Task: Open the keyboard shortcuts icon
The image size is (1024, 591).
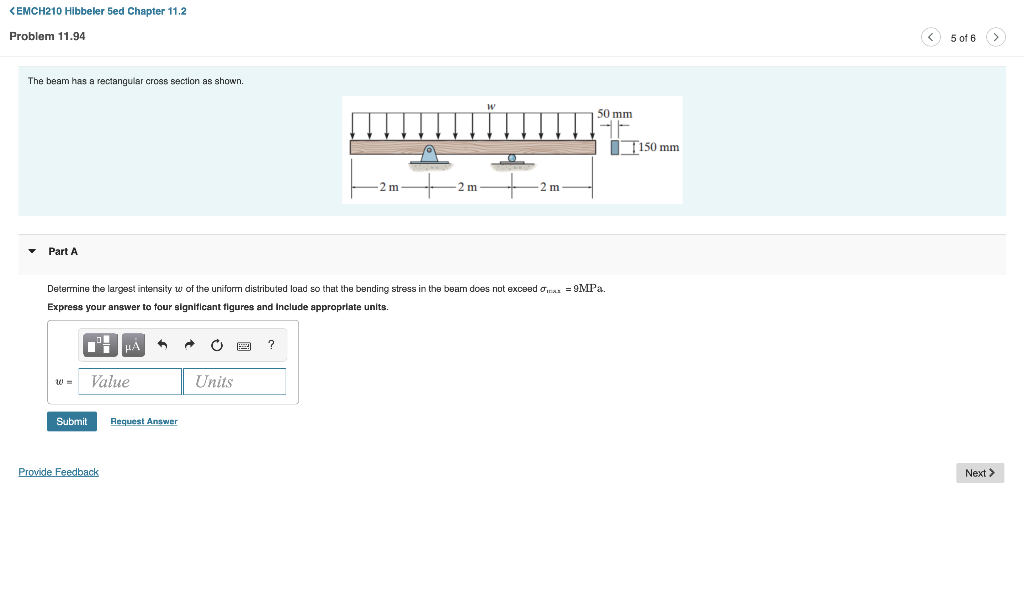Action: point(243,345)
